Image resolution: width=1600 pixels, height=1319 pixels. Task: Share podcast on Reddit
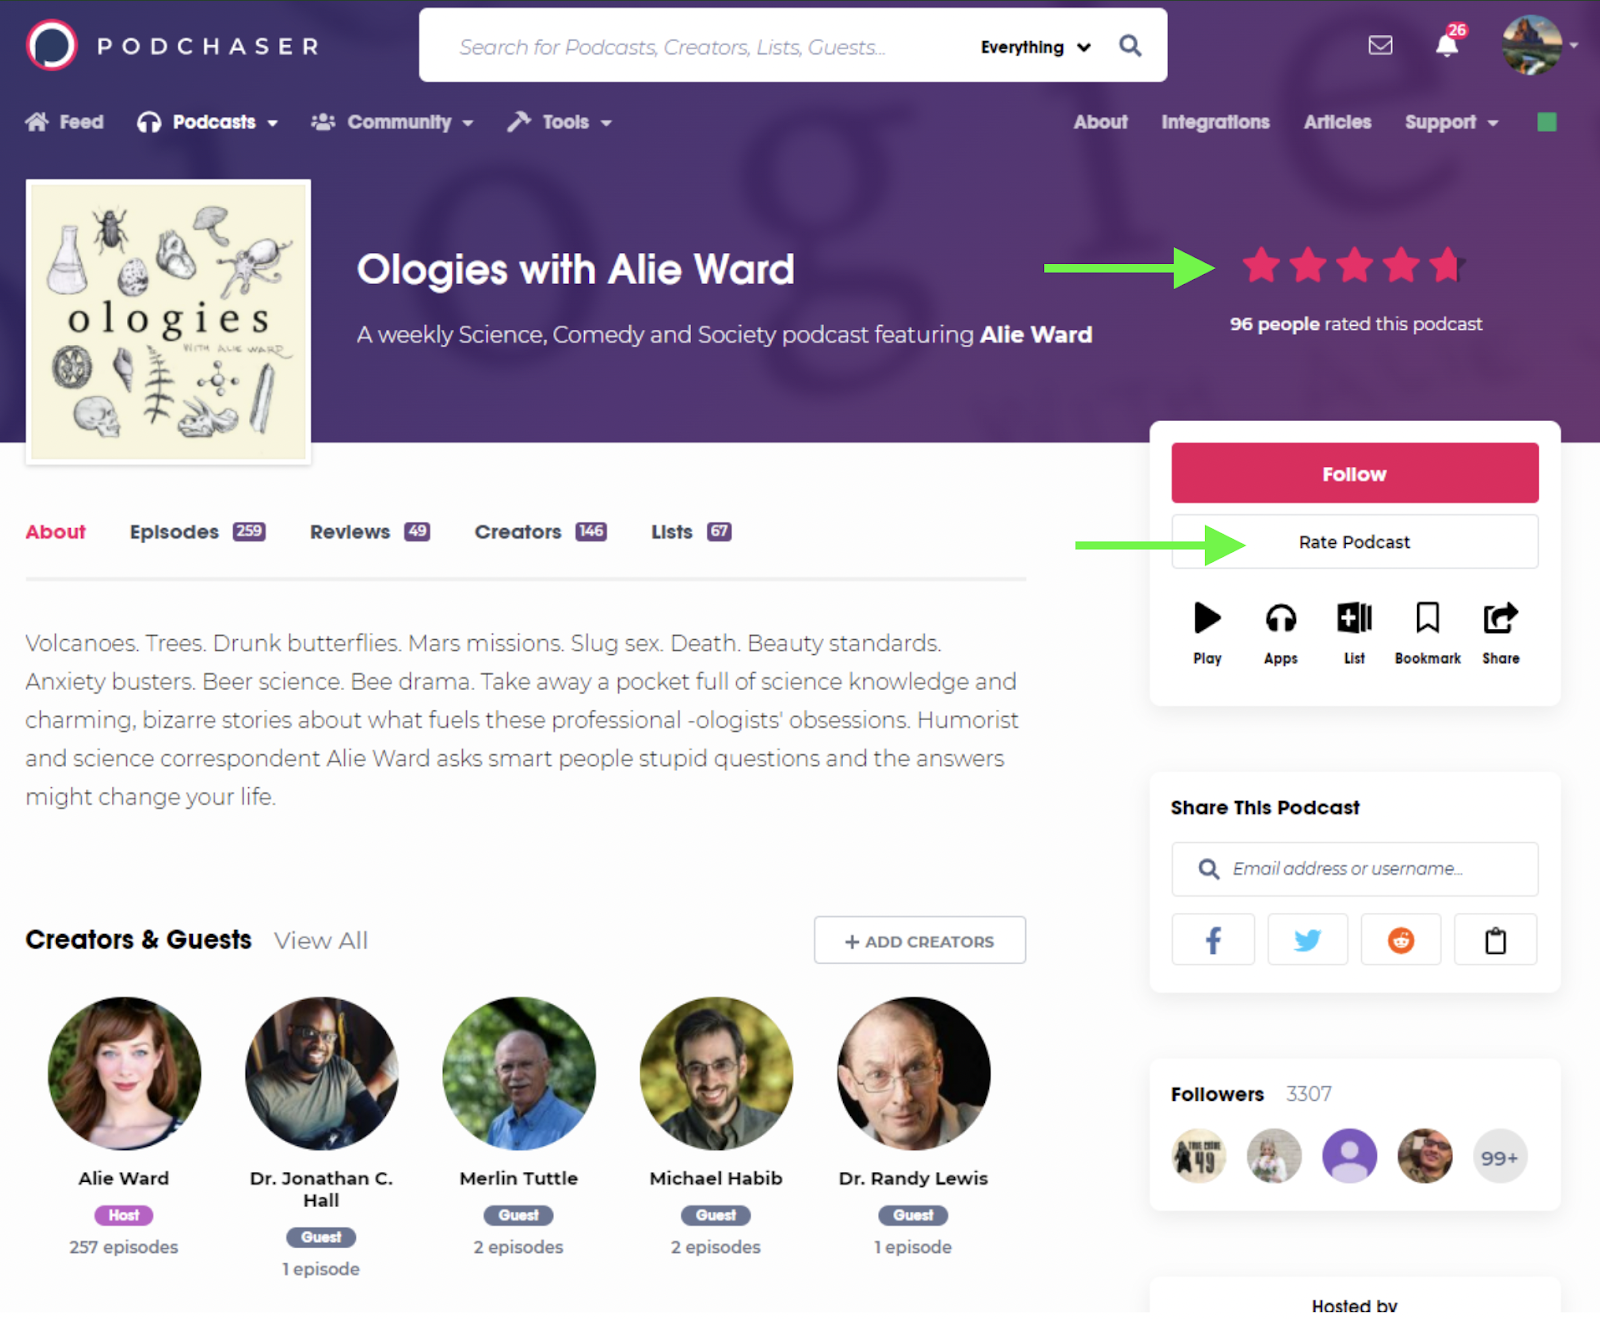point(1401,939)
